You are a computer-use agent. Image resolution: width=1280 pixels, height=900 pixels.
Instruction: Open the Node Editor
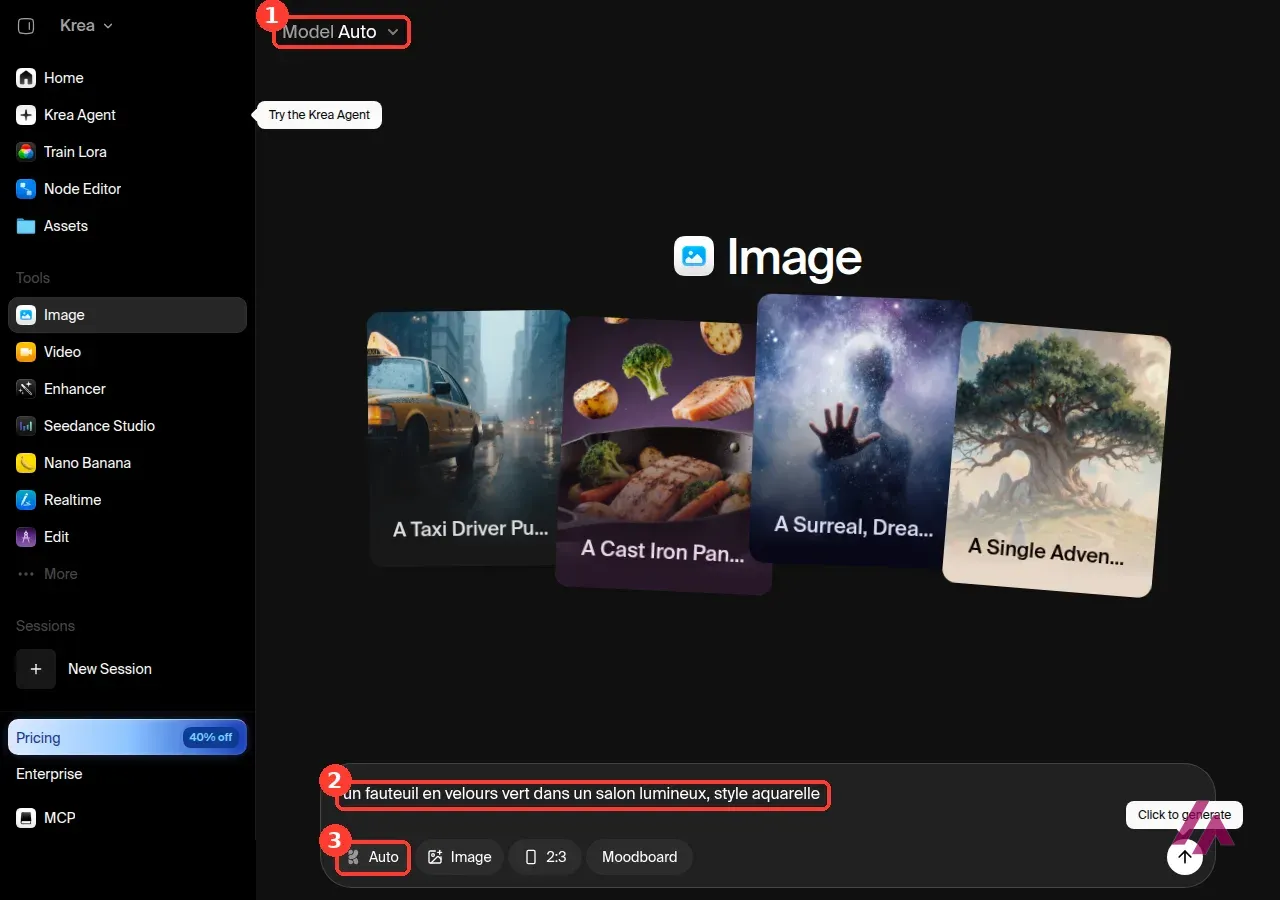point(127,189)
